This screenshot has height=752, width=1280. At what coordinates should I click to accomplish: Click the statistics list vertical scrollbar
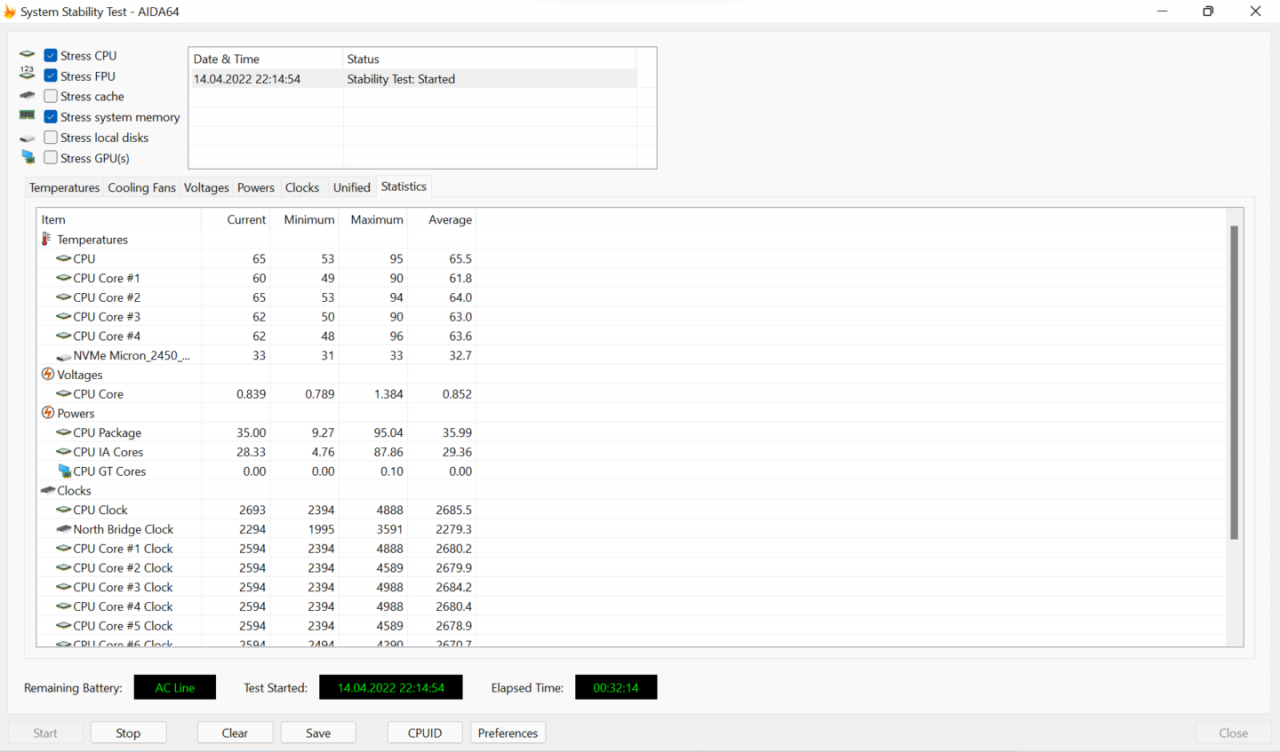[x=1234, y=380]
